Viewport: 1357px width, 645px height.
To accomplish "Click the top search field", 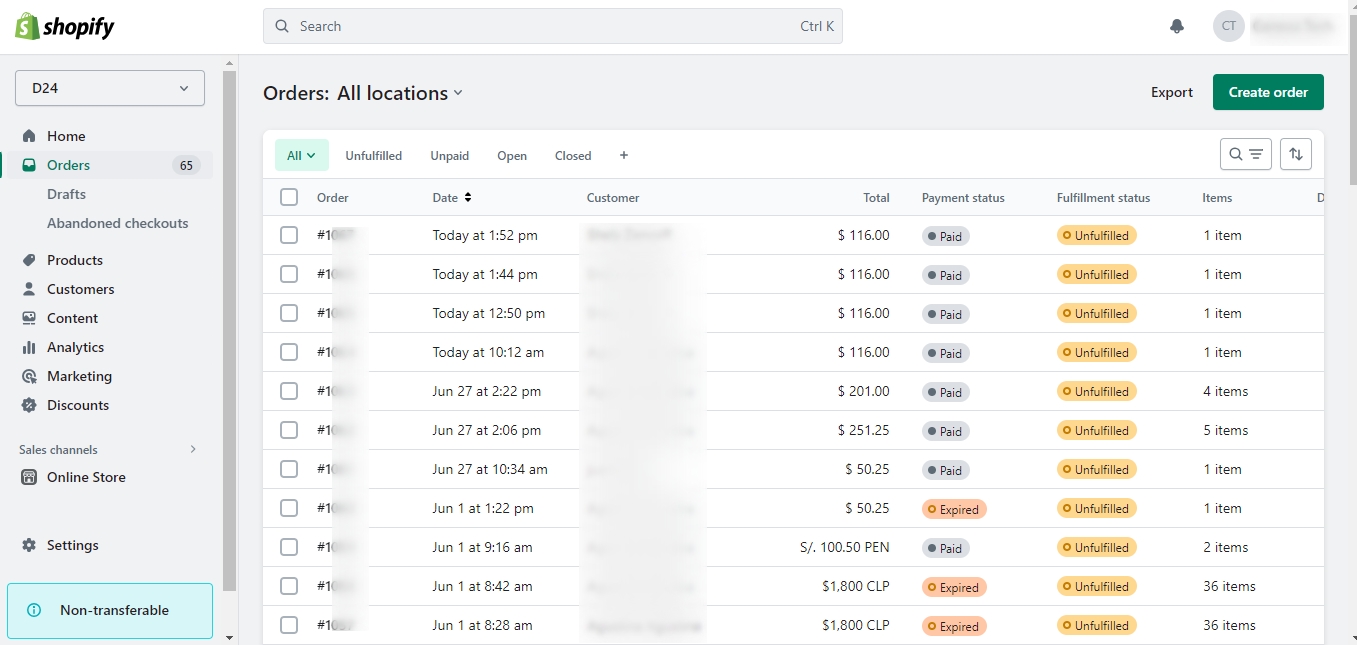I will pyautogui.click(x=552, y=26).
